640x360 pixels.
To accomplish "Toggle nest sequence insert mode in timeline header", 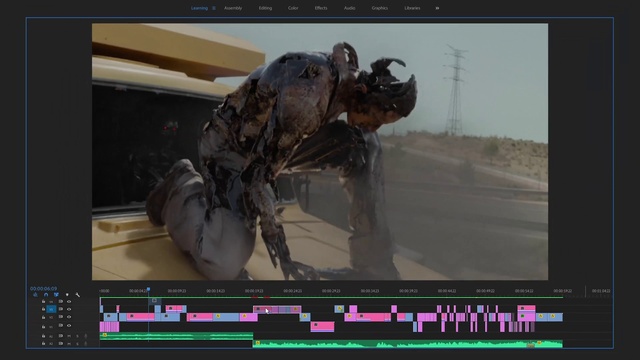I will pyautogui.click(x=36, y=295).
